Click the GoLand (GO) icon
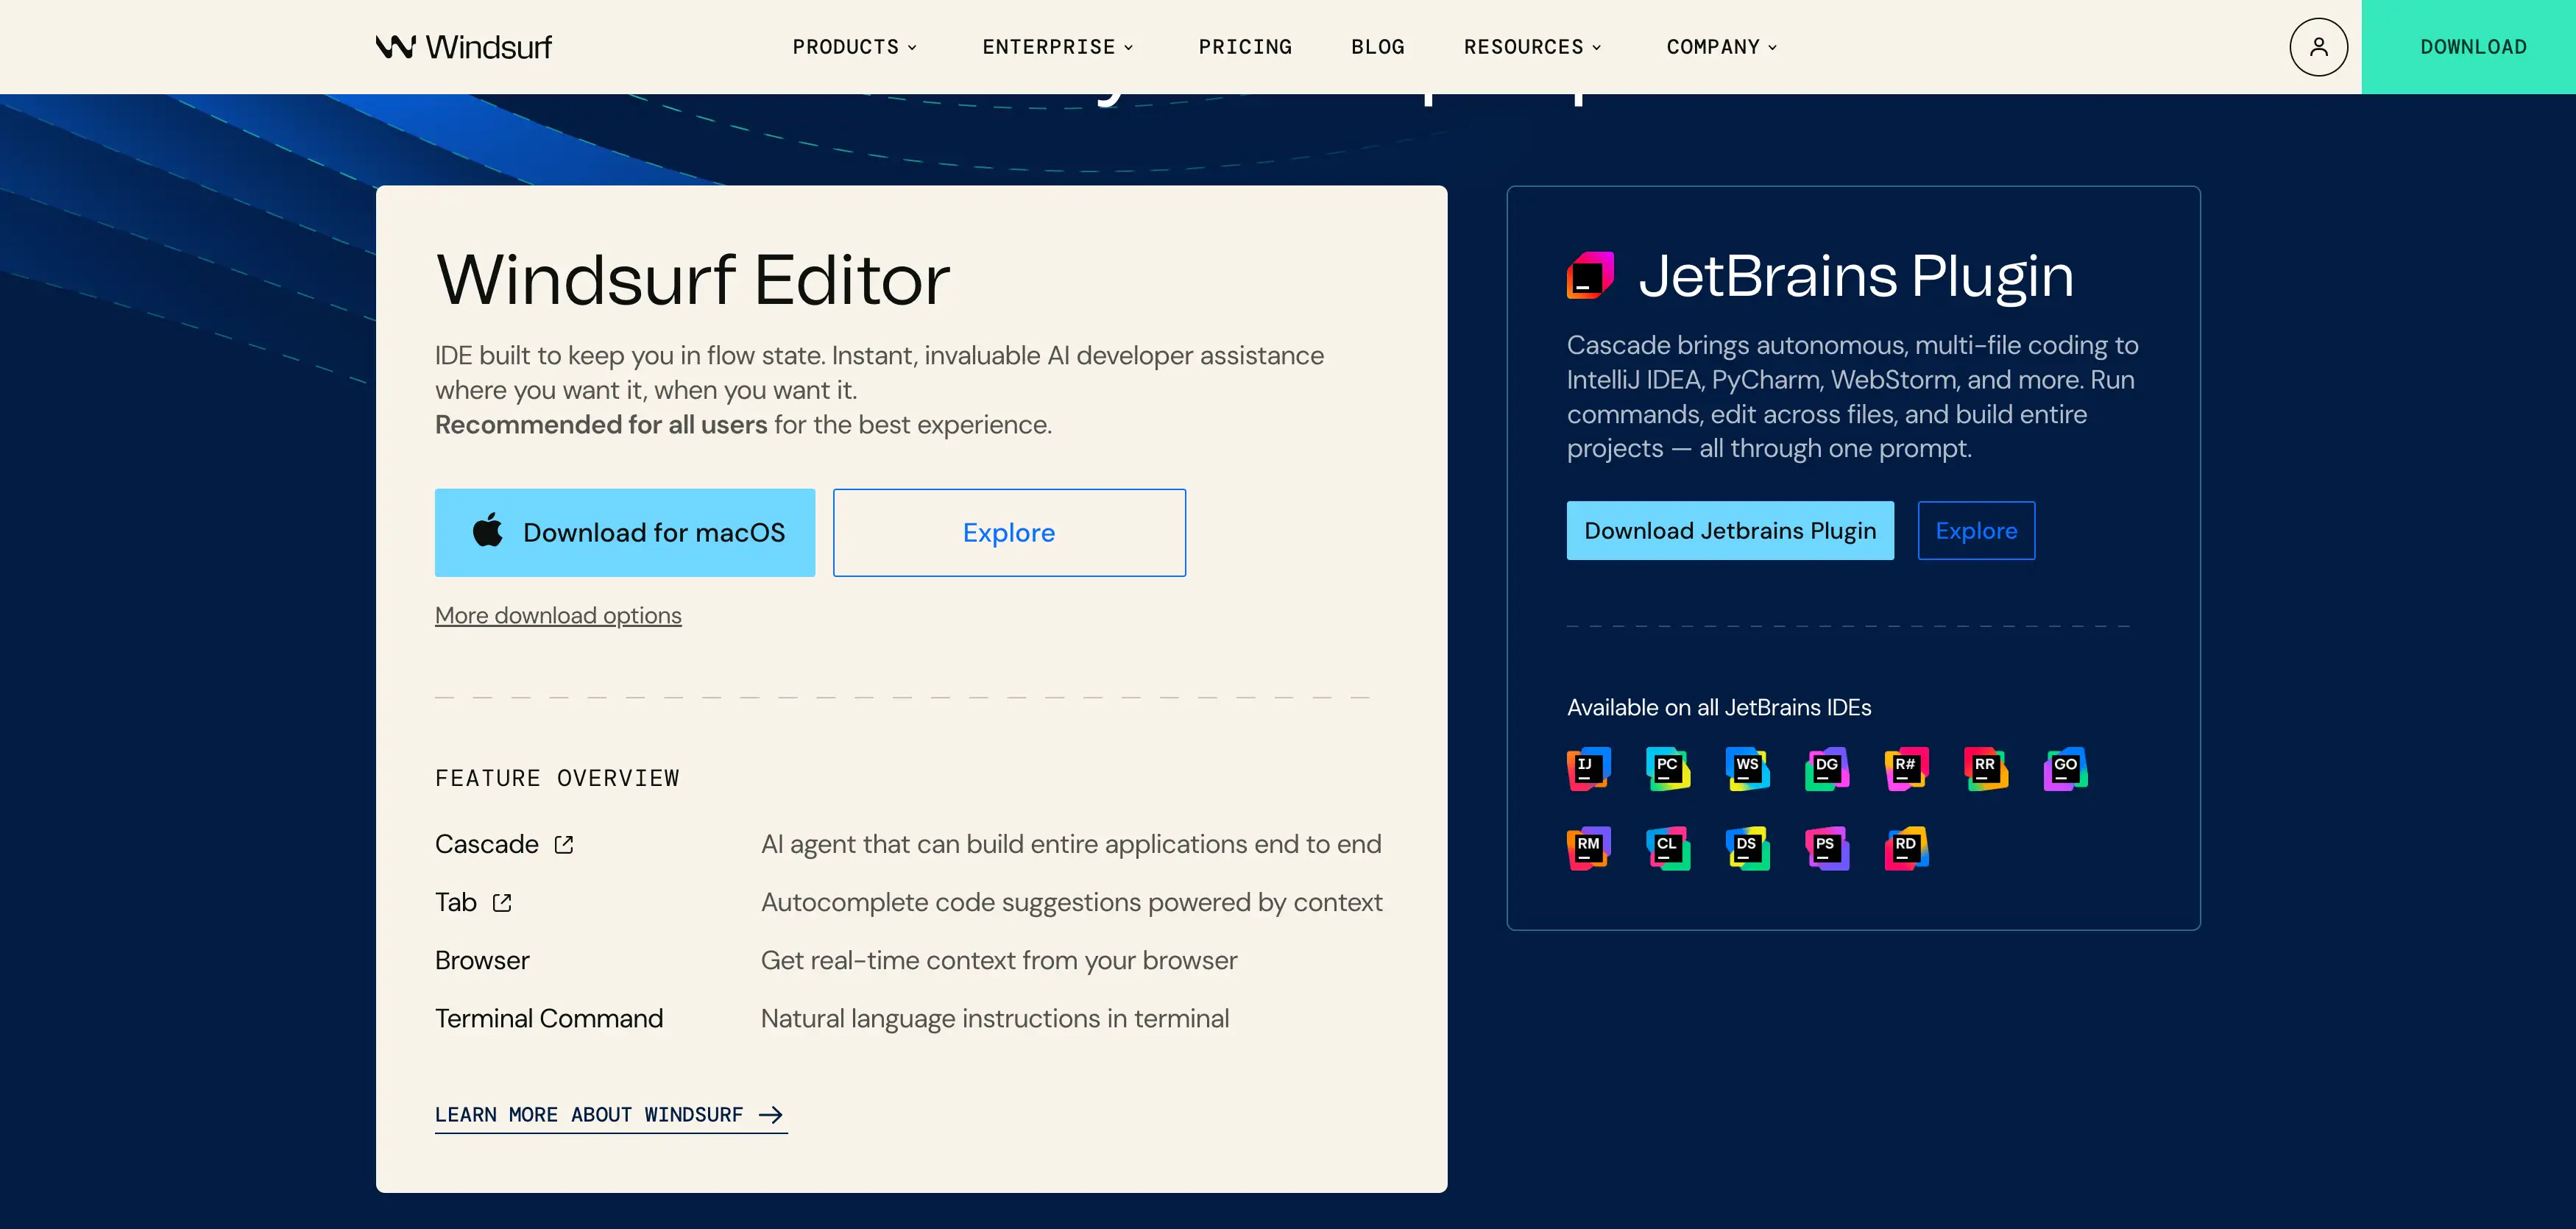Image resolution: width=2576 pixels, height=1229 pixels. pos(2065,768)
